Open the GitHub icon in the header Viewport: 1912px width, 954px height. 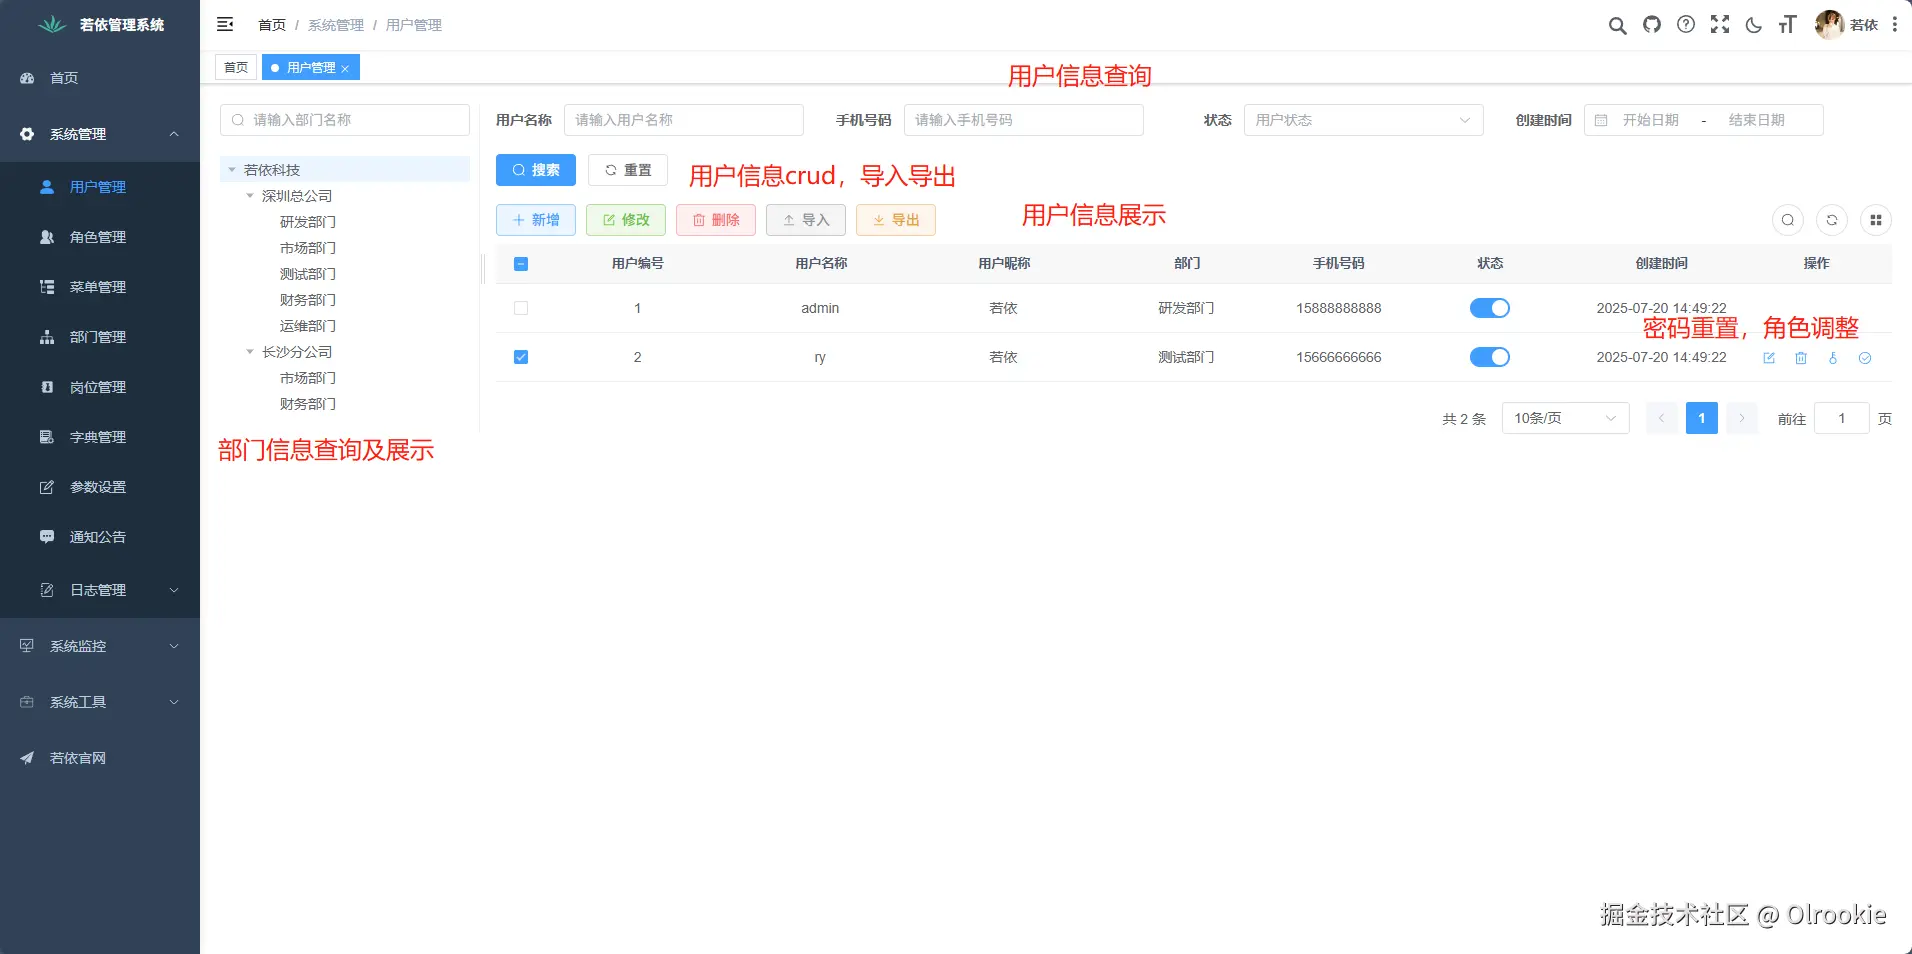[x=1651, y=25]
